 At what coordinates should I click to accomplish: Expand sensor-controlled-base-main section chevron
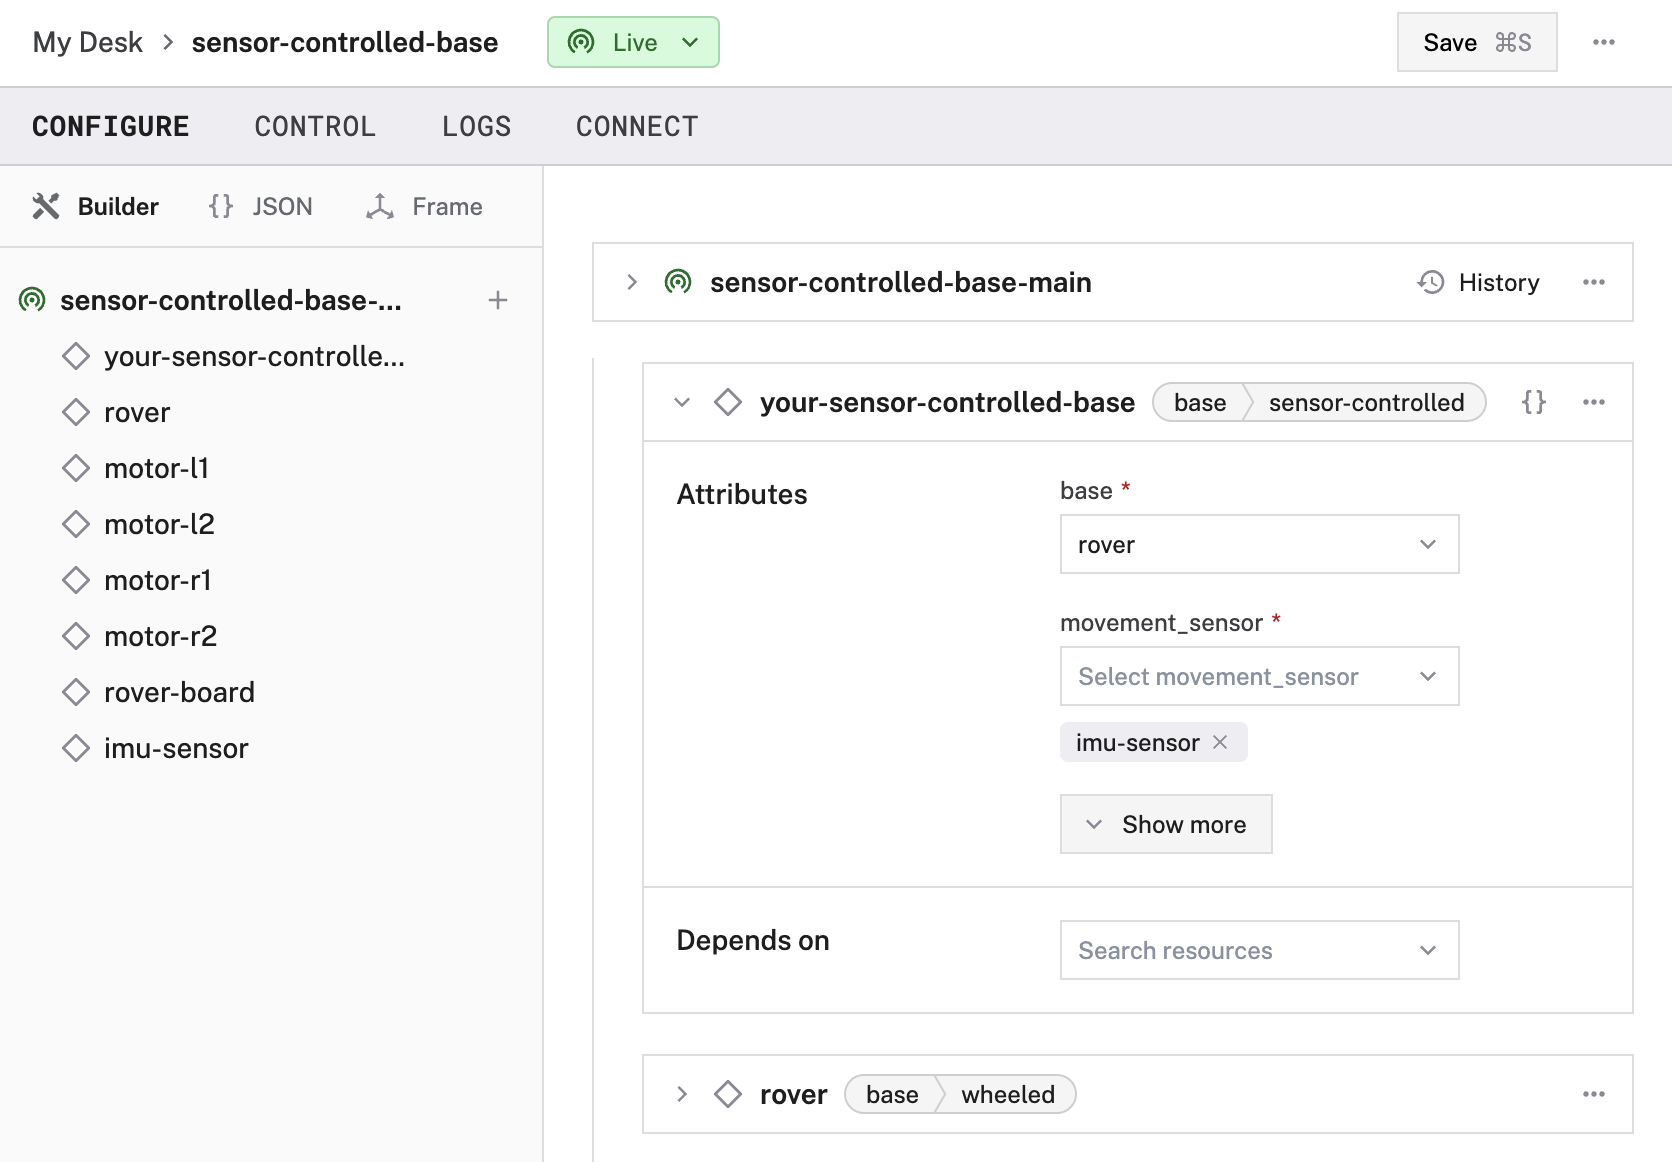[632, 282]
